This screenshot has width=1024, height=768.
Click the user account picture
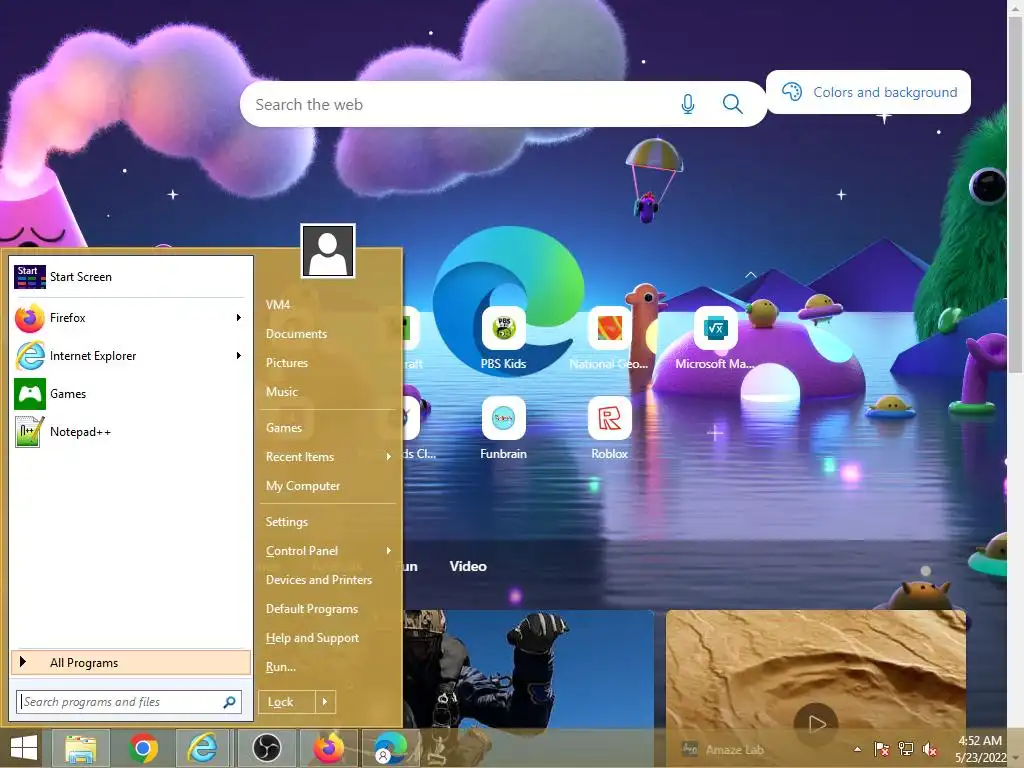click(328, 251)
